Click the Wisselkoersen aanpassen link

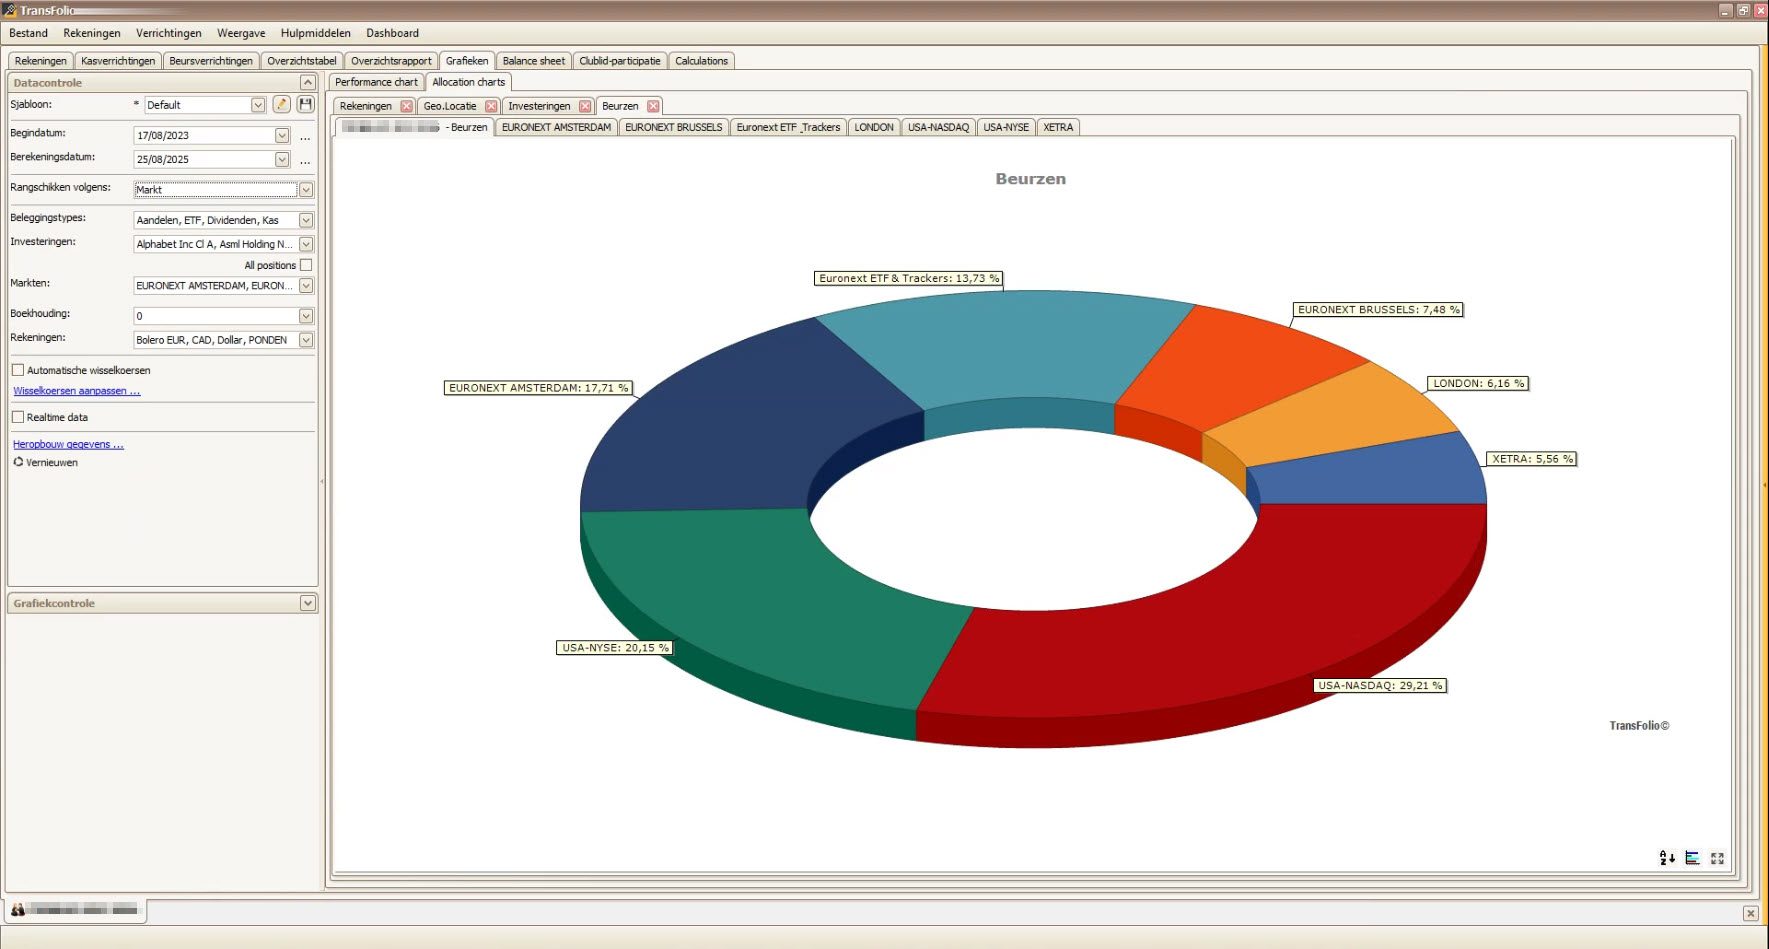(x=77, y=391)
